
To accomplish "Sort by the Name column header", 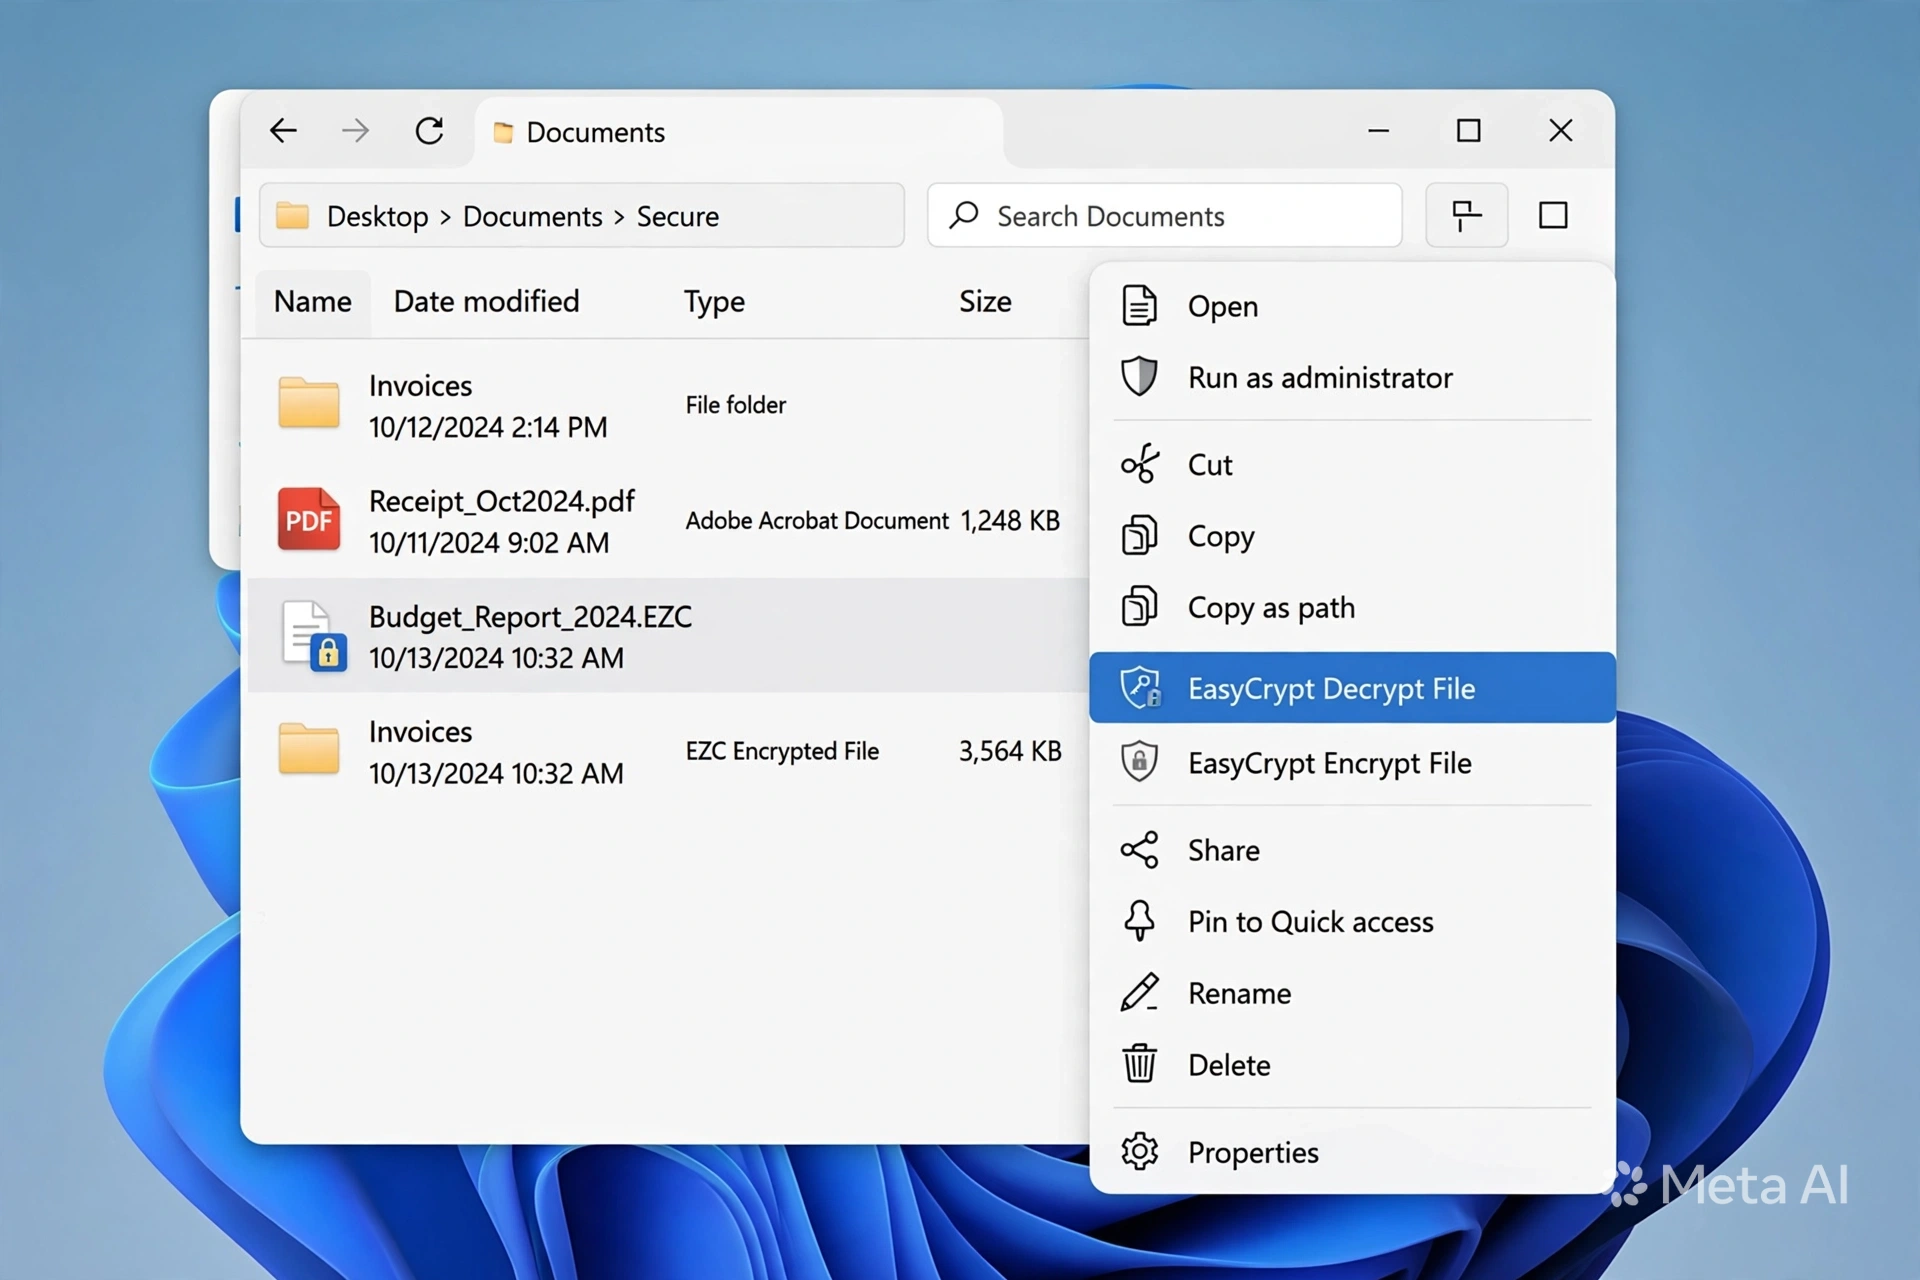I will 312,301.
